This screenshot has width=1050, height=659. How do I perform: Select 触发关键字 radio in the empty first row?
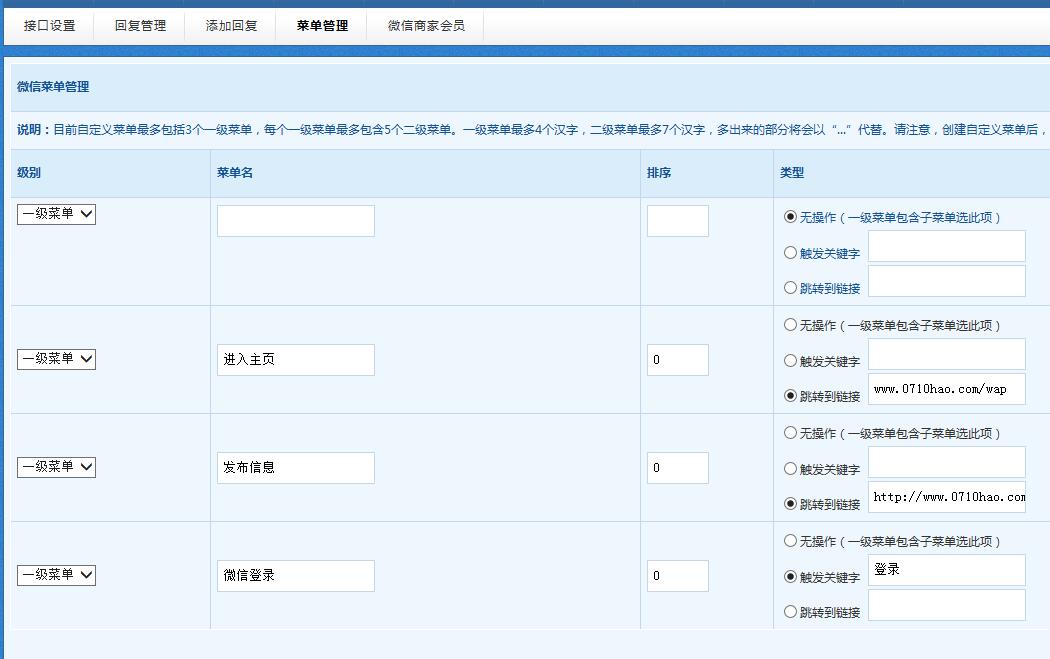coord(791,253)
